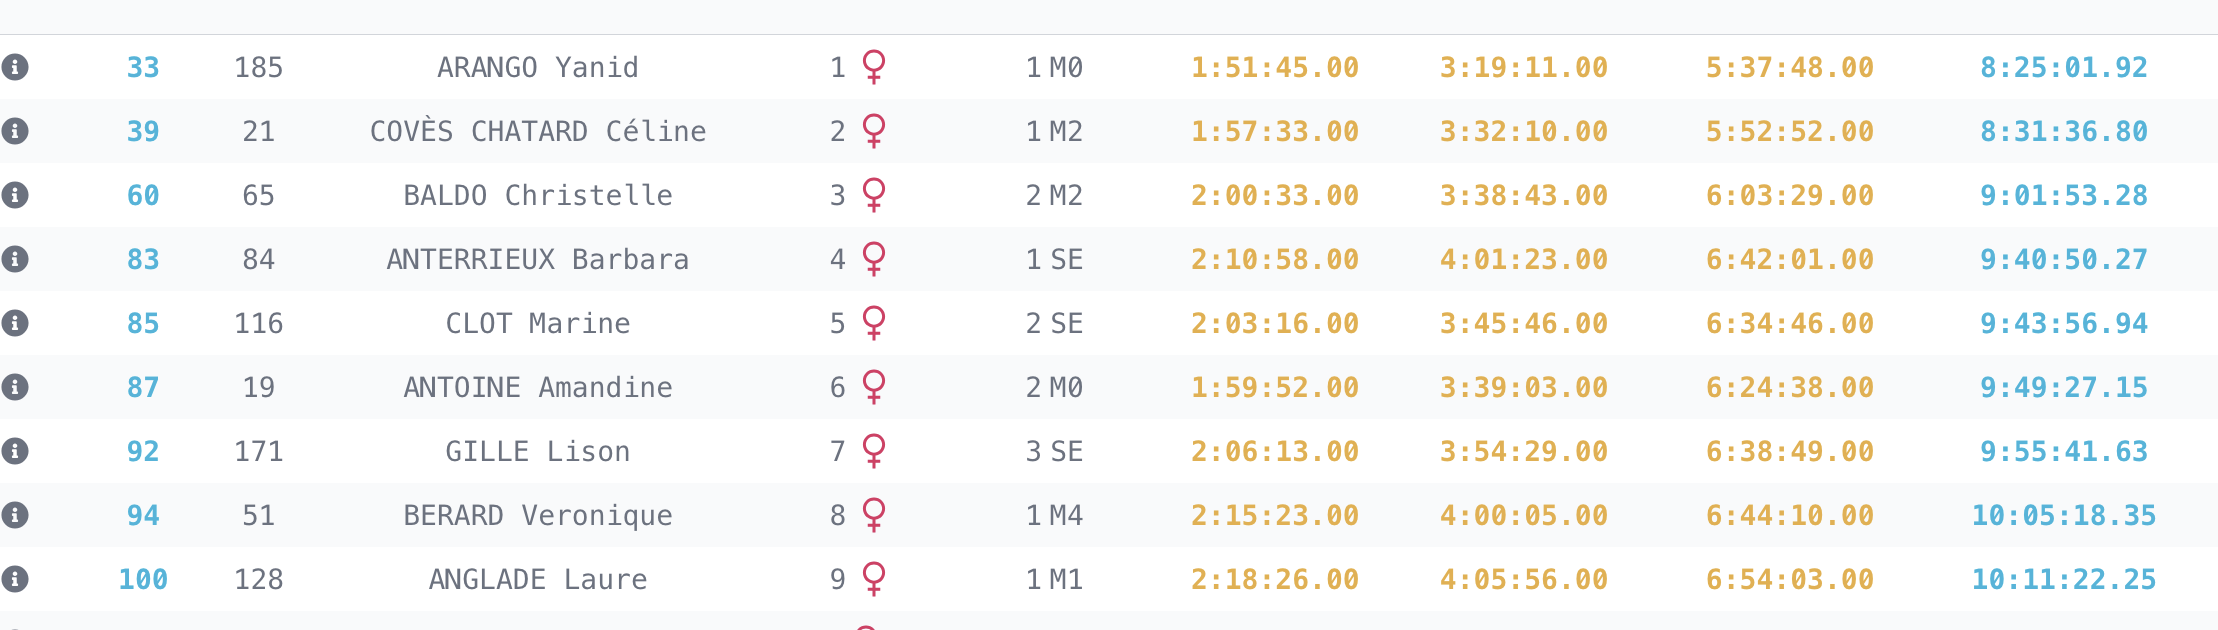Click female symbol next to rank 5
This screenshot has height=630, width=2218.
(x=874, y=323)
